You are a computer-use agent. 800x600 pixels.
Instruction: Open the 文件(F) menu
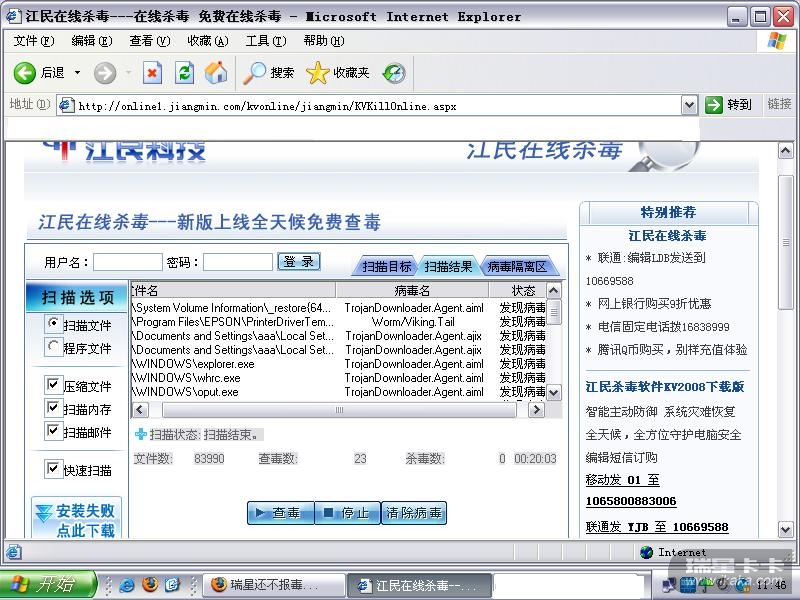34,41
